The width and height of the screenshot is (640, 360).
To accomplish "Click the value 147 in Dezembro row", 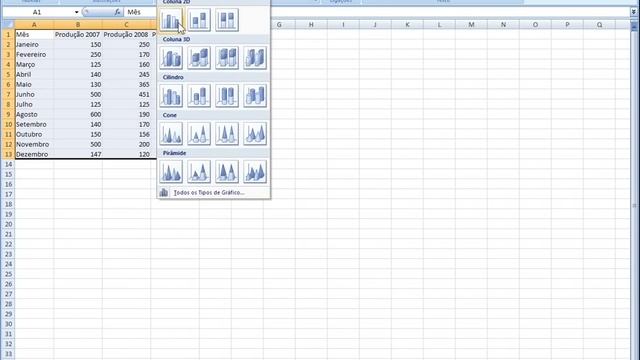I will [x=78, y=154].
